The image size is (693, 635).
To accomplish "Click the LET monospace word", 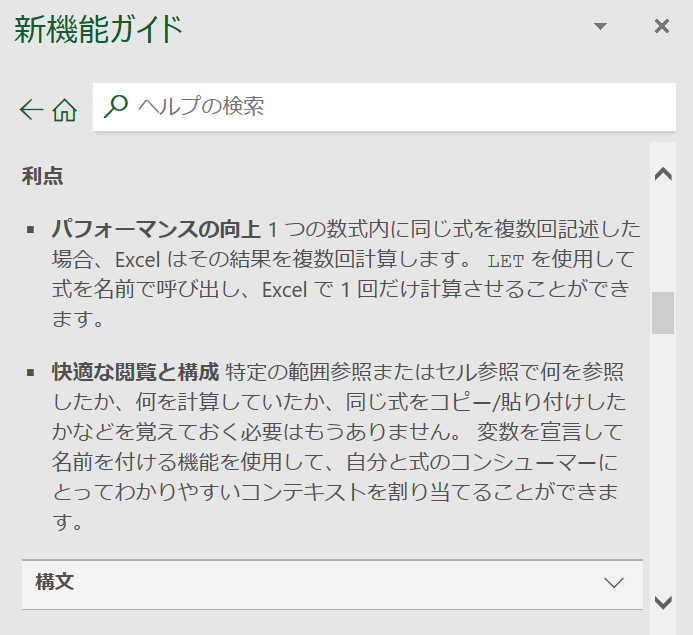I will tap(506, 261).
